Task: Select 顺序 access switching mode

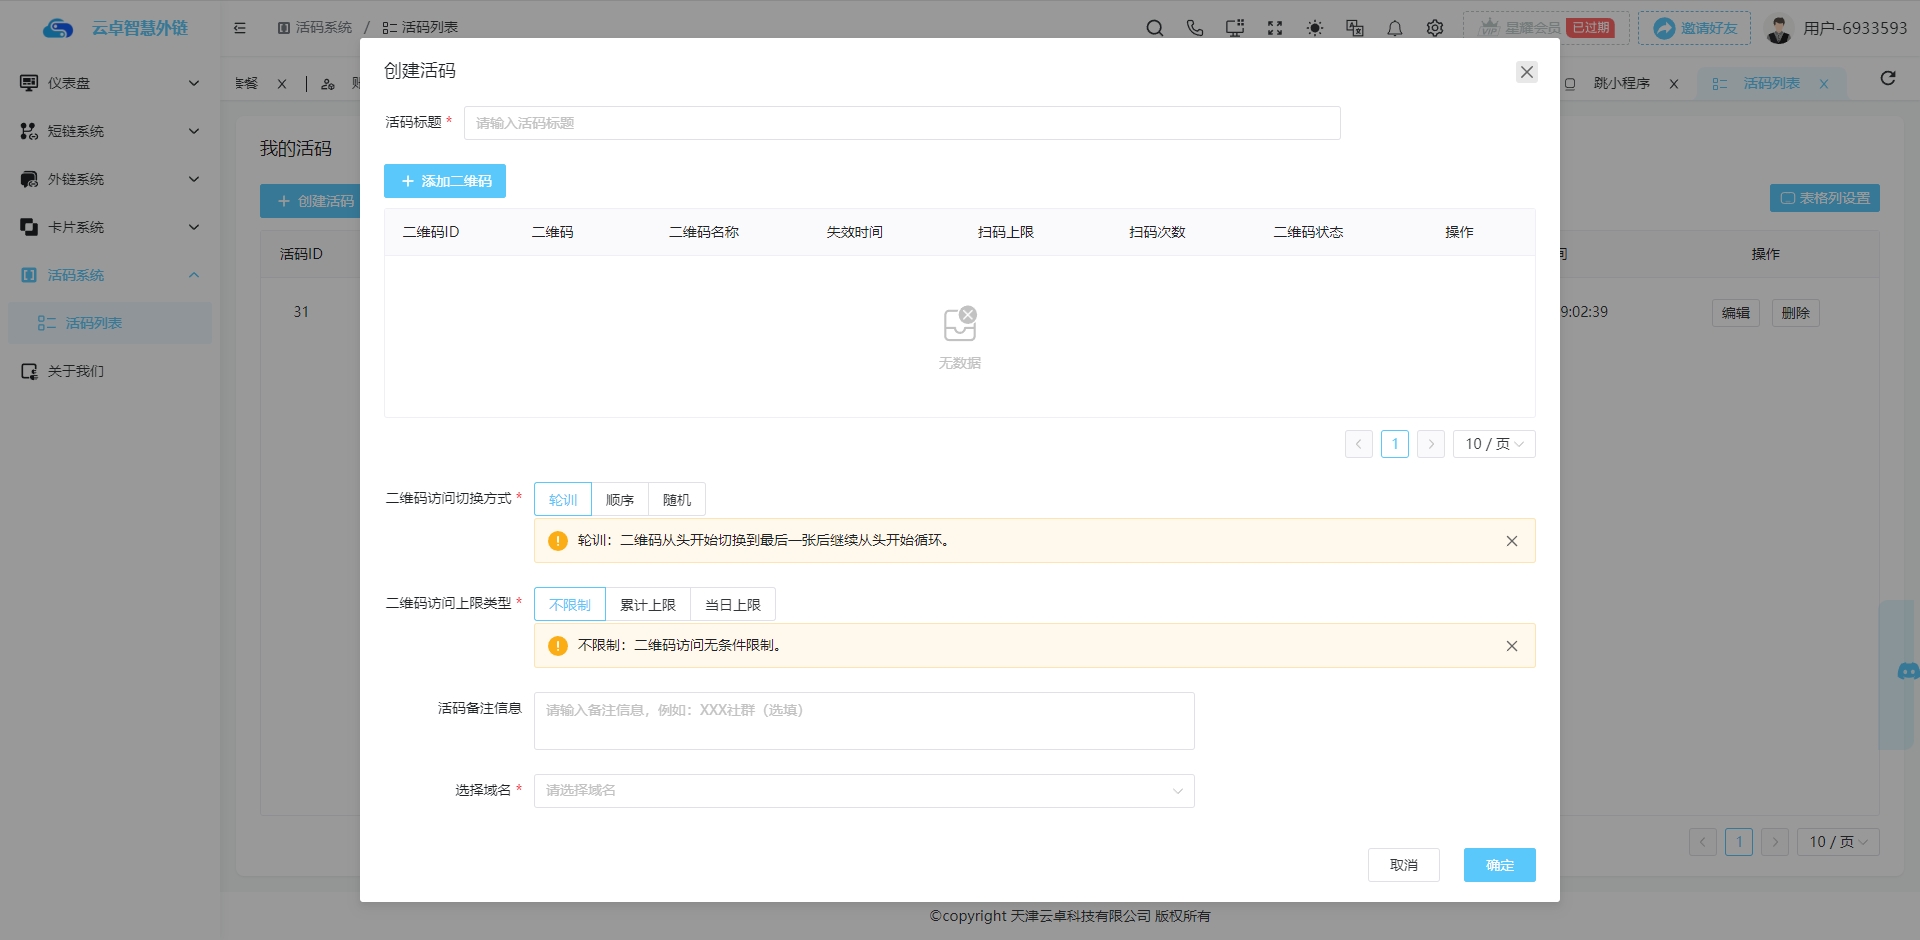Action: click(619, 500)
